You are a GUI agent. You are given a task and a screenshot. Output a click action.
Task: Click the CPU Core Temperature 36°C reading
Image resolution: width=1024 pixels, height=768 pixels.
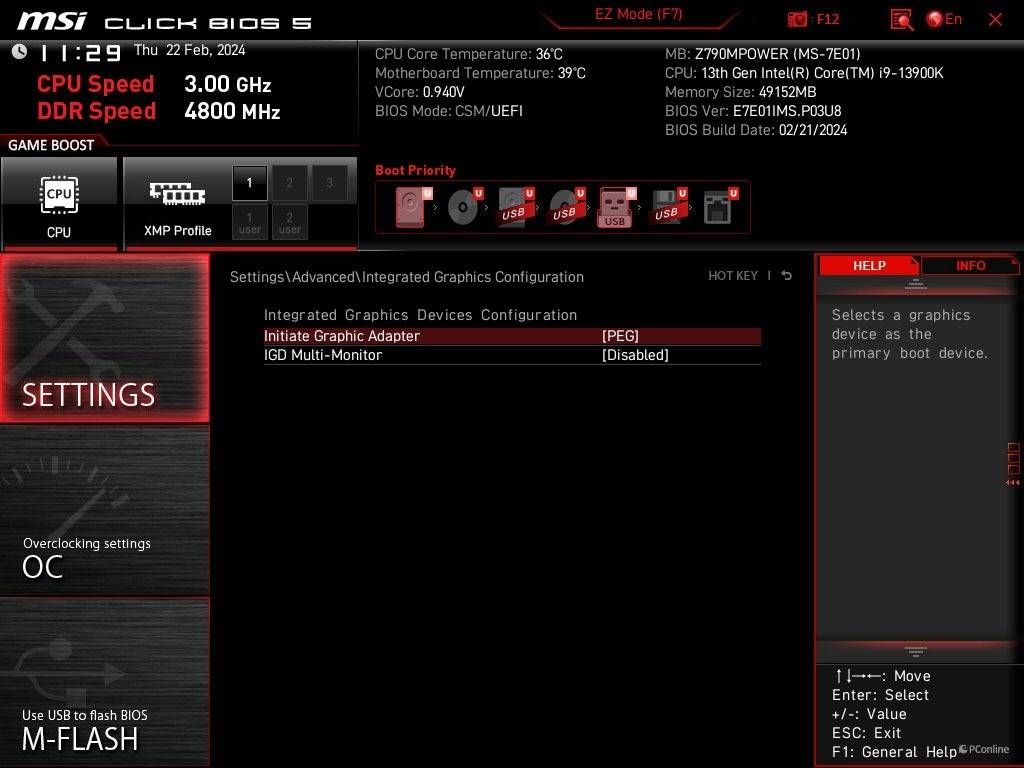[468, 54]
